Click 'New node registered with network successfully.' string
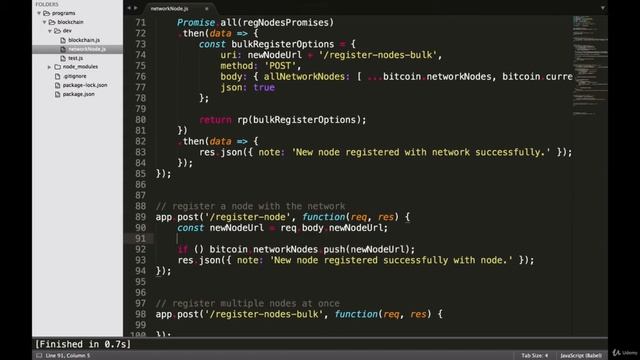The height and width of the screenshot is (360, 640). click(421, 152)
